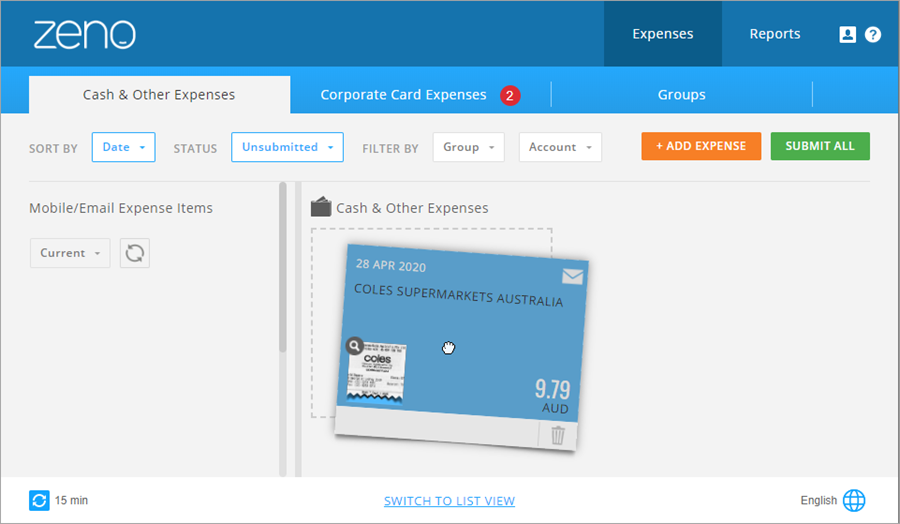Click the 9.79 AUD amount
This screenshot has height=524, width=900.
(x=553, y=397)
